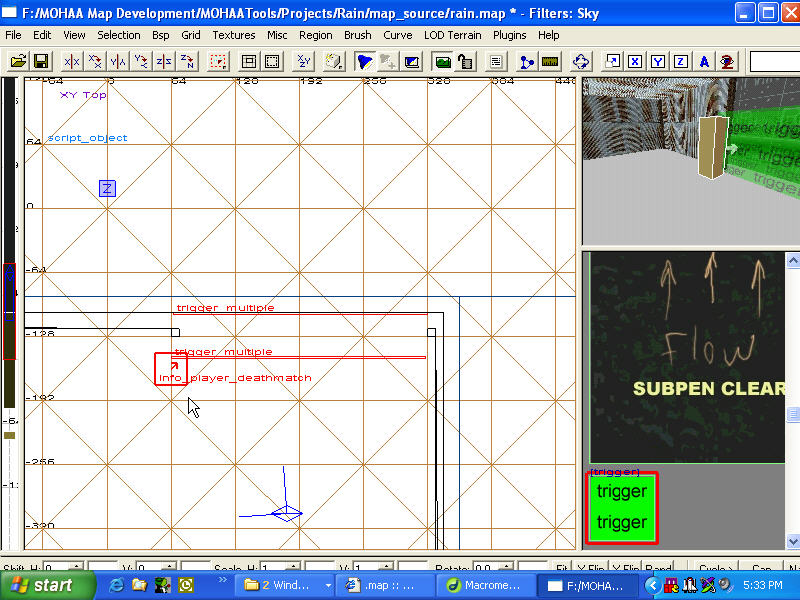Toggle the padlock texture lock button
Image resolution: width=800 pixels, height=600 pixels.
pyautogui.click(x=465, y=62)
